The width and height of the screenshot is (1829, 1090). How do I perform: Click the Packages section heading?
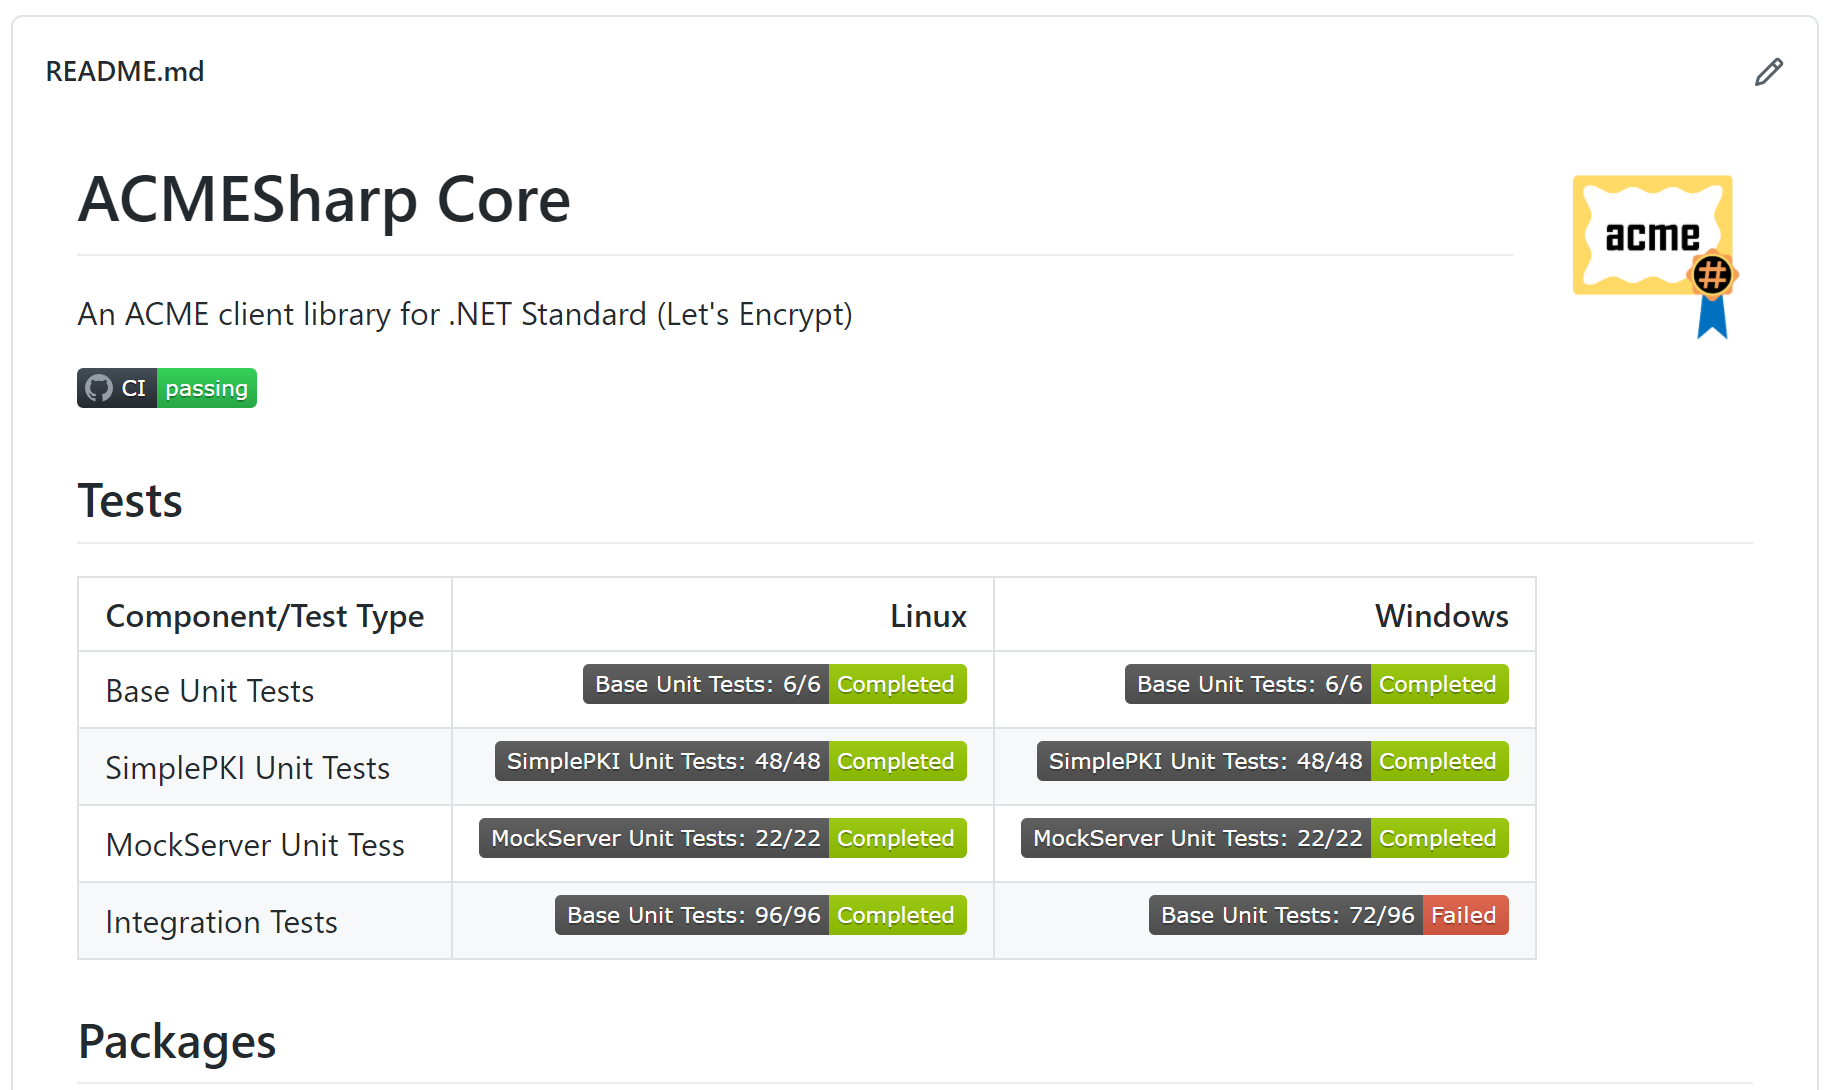(177, 1042)
